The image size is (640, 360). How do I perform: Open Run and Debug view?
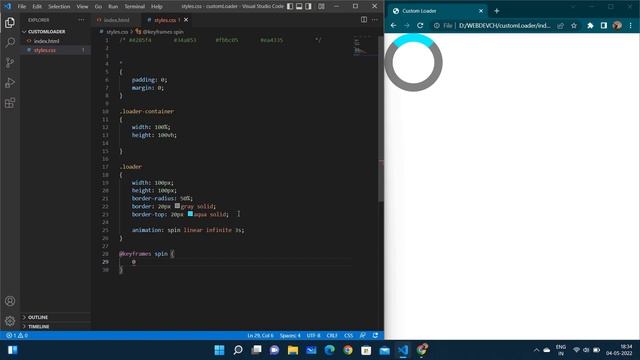tap(10, 83)
